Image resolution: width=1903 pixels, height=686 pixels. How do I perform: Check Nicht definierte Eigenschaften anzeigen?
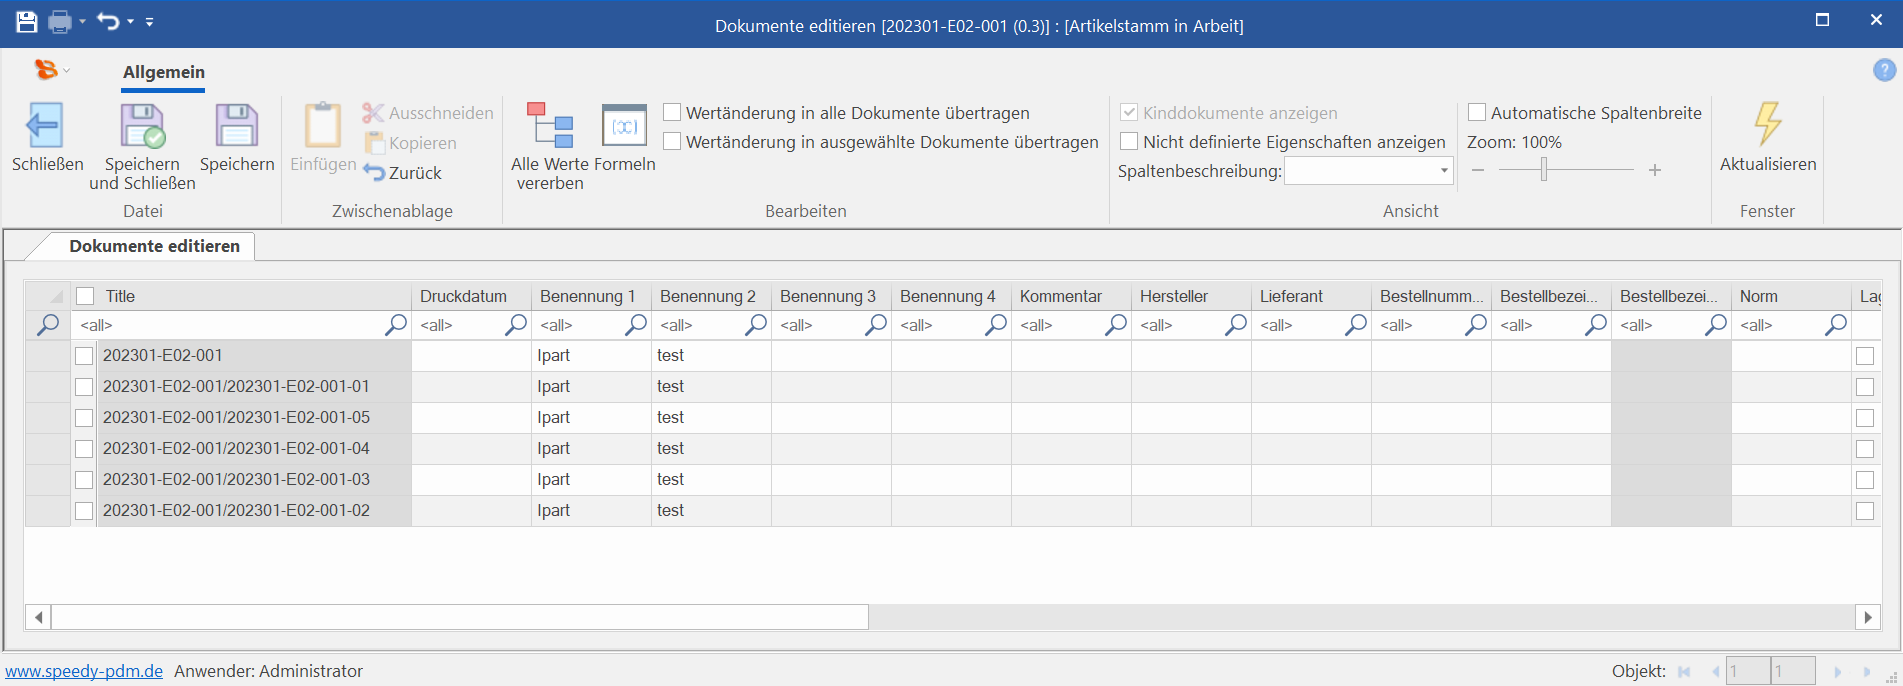pyautogui.click(x=1129, y=142)
